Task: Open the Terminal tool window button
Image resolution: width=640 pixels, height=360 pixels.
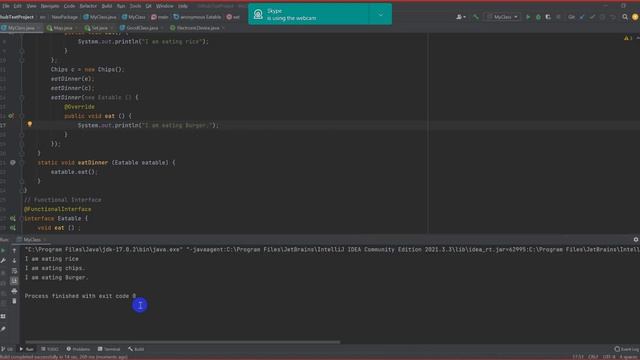Action: 109,349
